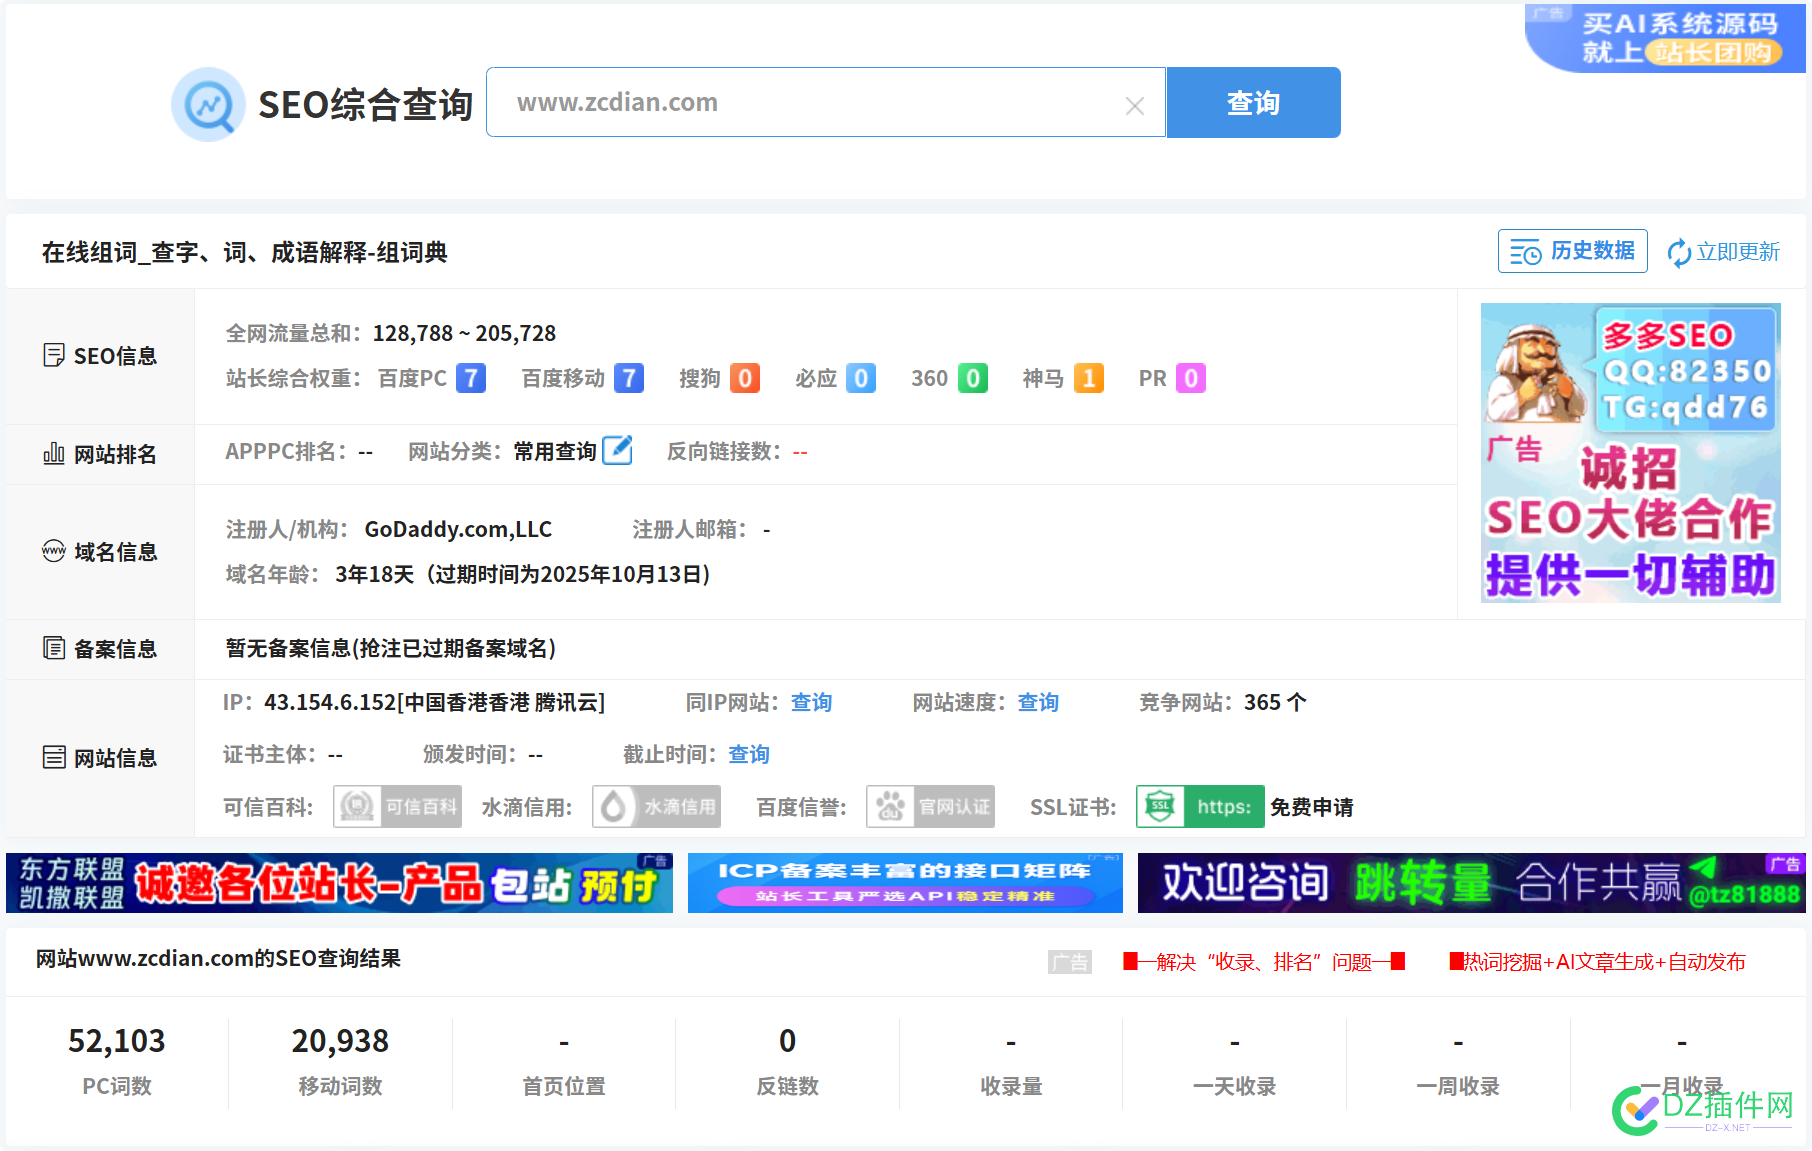Click the SEO信息 section icon
The image size is (1812, 1151).
[53, 356]
